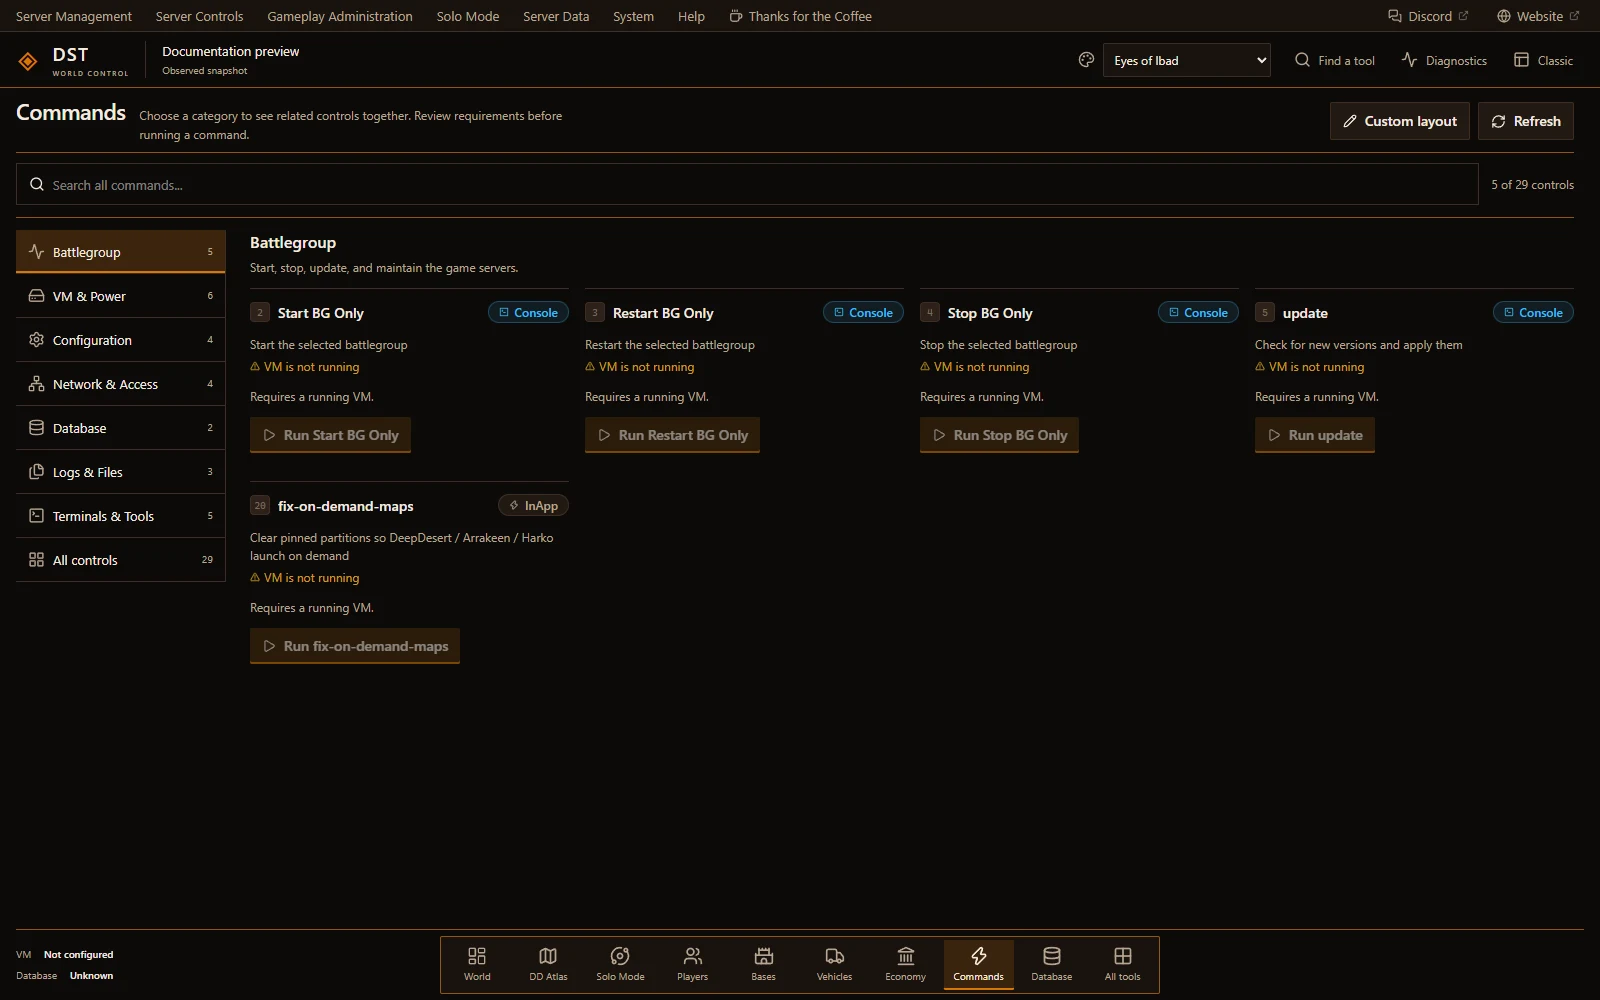Click Refresh button
1600x1000 pixels.
1526,121
